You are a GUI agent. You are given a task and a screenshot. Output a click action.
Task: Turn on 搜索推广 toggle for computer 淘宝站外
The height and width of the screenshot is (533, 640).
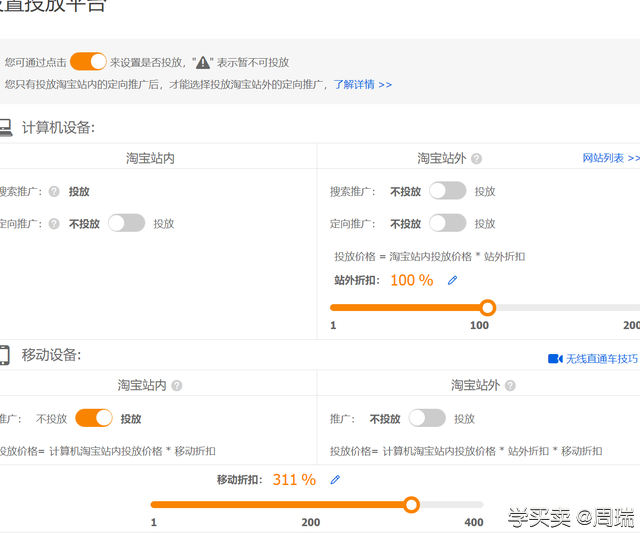(447, 191)
